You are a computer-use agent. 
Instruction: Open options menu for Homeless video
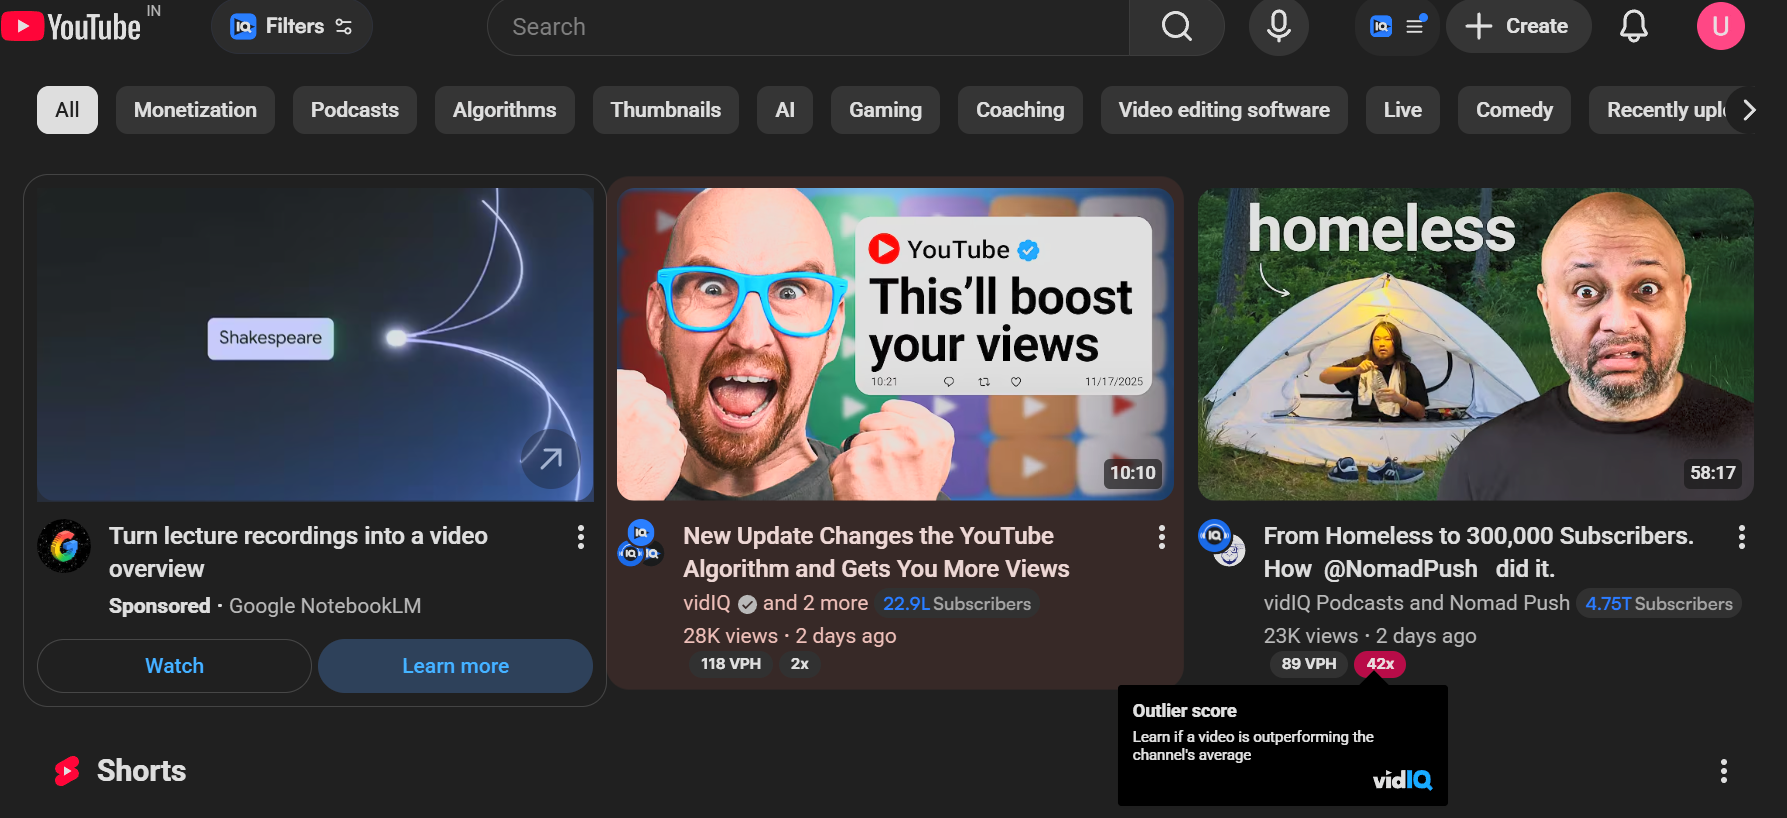tap(1742, 538)
